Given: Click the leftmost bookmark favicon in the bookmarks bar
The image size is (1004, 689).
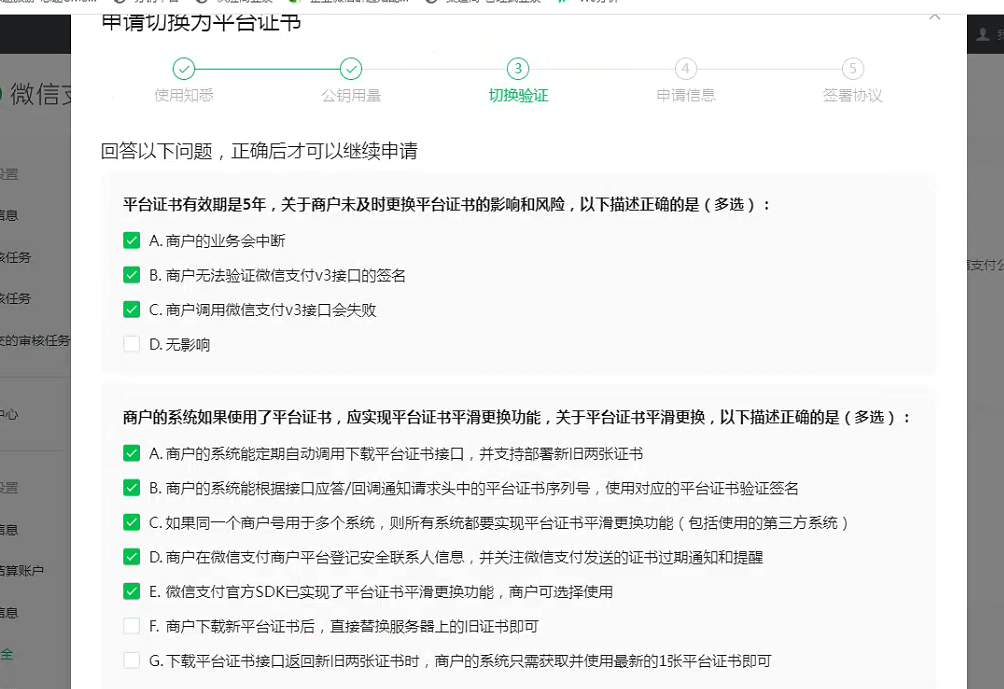Looking at the screenshot, I should [x=8, y=3].
